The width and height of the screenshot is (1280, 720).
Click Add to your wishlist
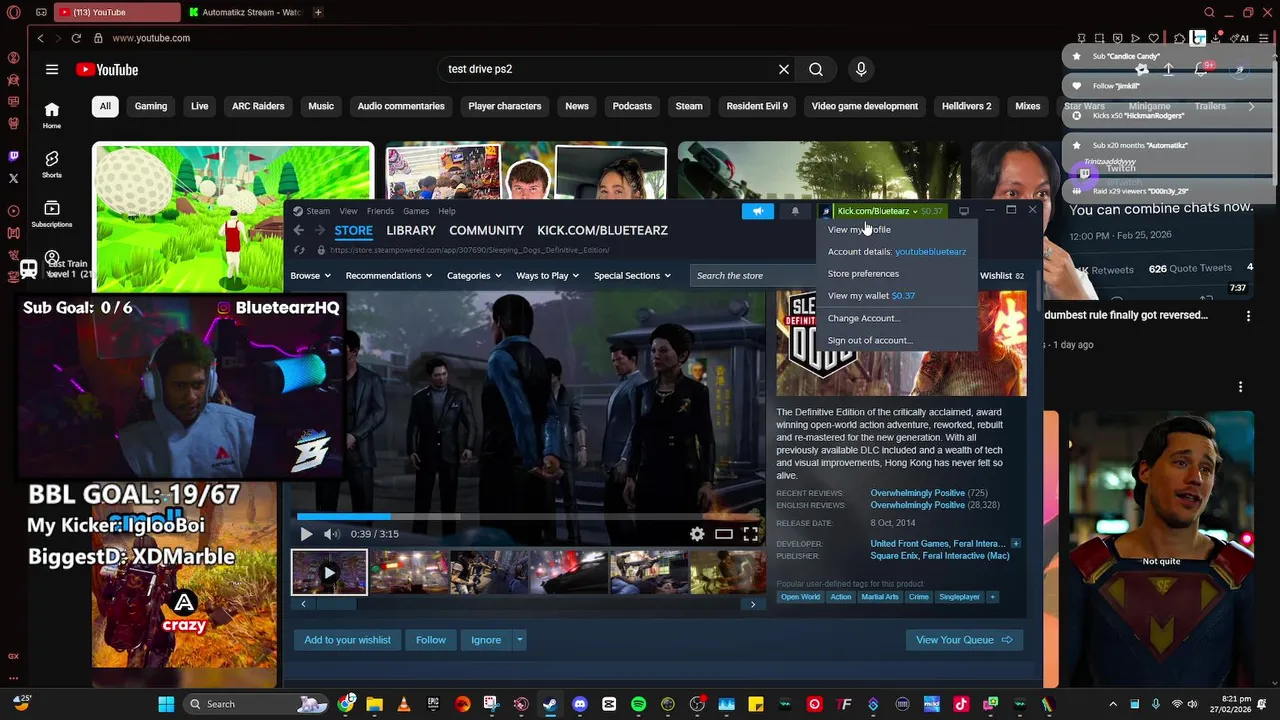click(347, 640)
